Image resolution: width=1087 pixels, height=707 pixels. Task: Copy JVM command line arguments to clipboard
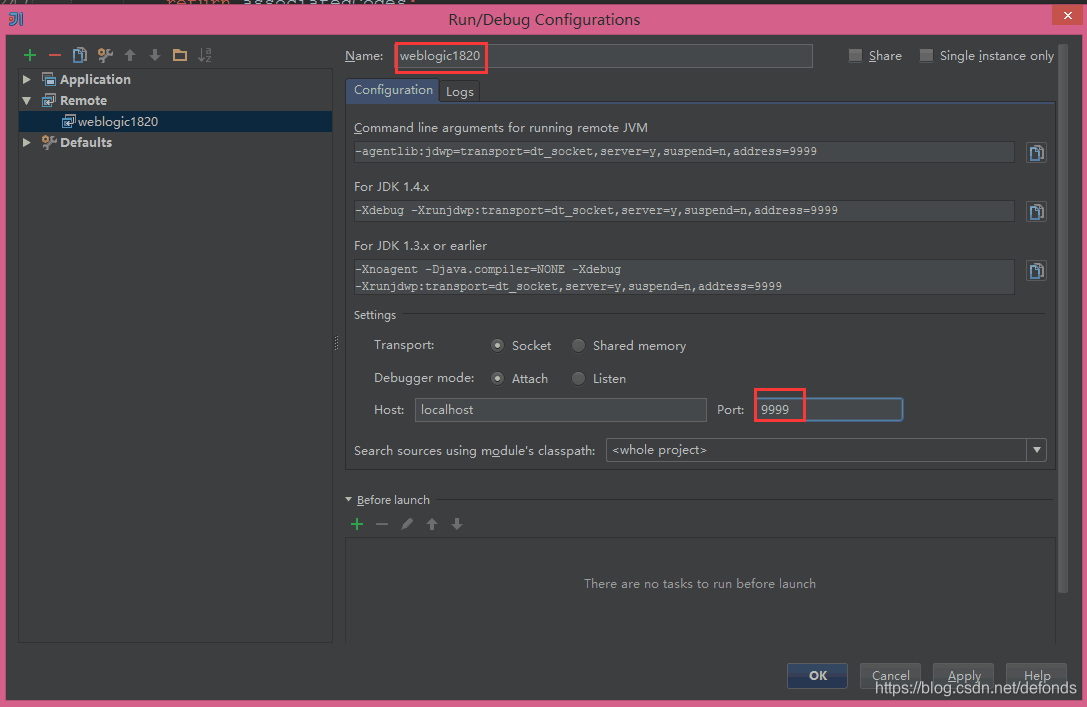[1036, 152]
